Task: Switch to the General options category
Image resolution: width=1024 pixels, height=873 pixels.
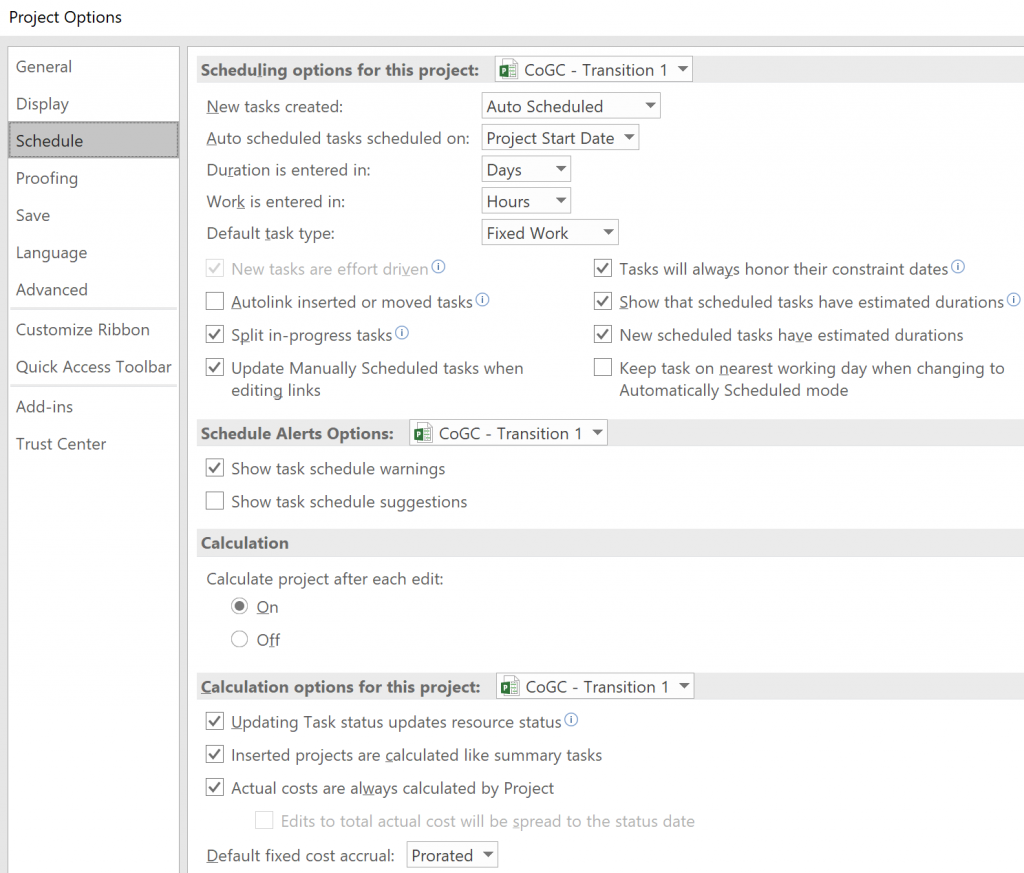Action: pyautogui.click(x=44, y=67)
